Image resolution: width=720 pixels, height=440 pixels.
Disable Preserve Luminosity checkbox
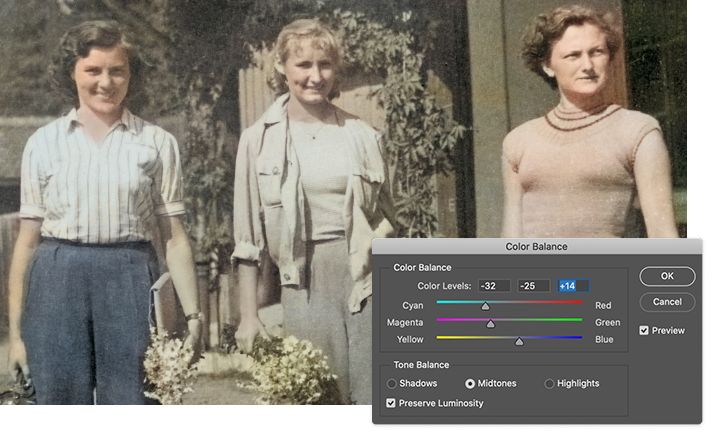point(391,403)
